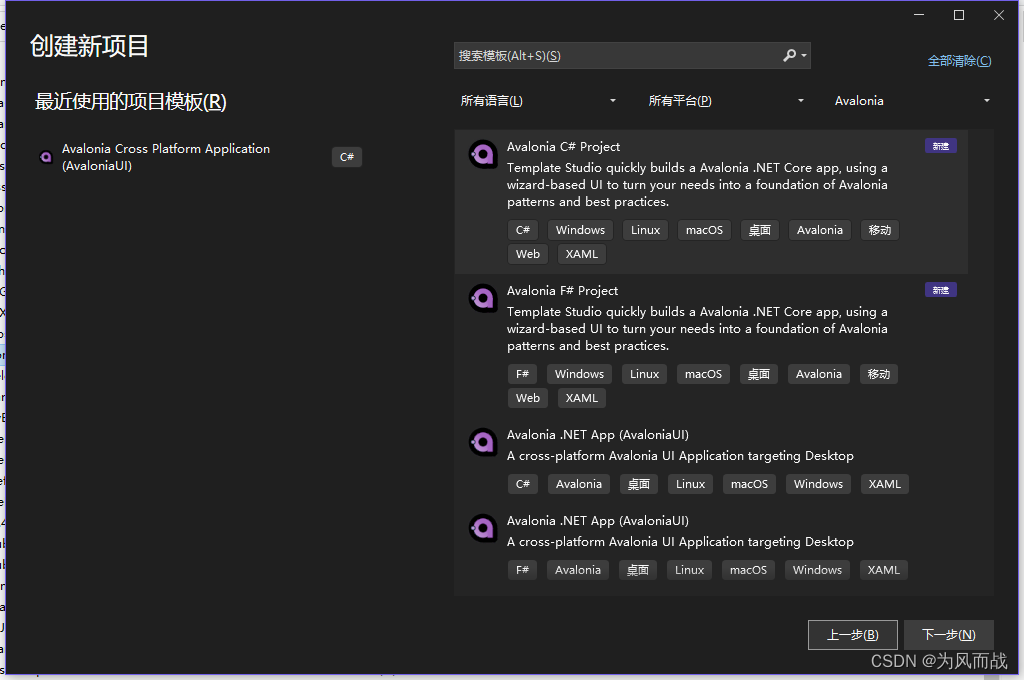Click the macOS tag under Avalonia F# Project
This screenshot has width=1024, height=680.
pos(702,373)
